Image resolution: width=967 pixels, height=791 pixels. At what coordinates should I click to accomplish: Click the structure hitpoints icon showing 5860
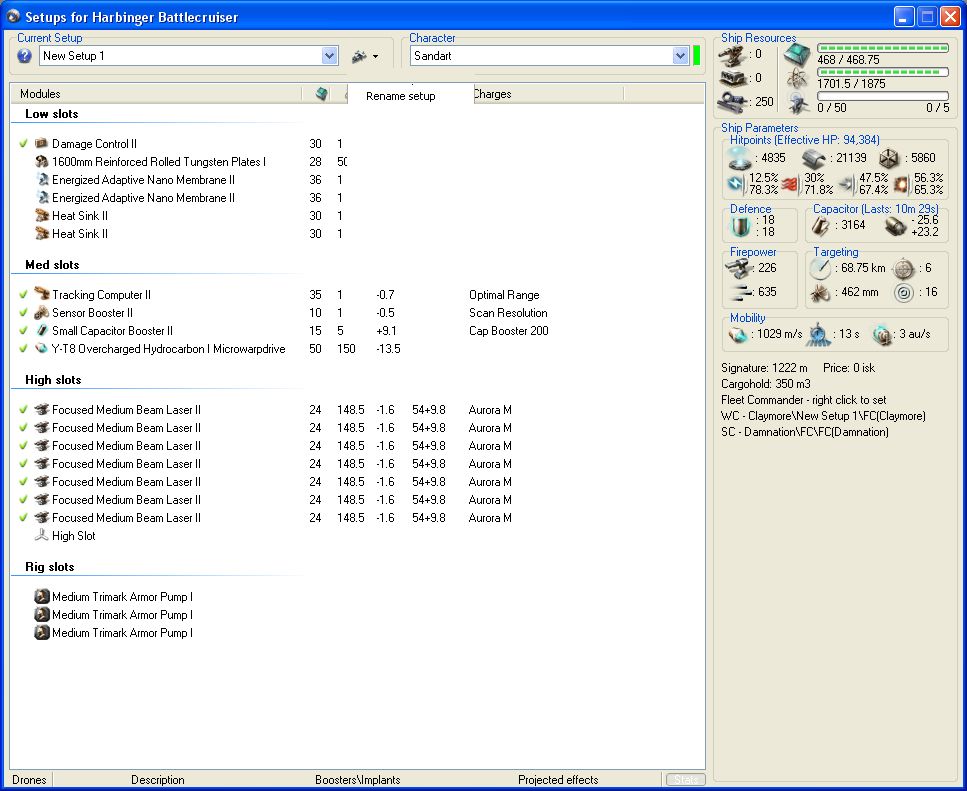click(889, 158)
